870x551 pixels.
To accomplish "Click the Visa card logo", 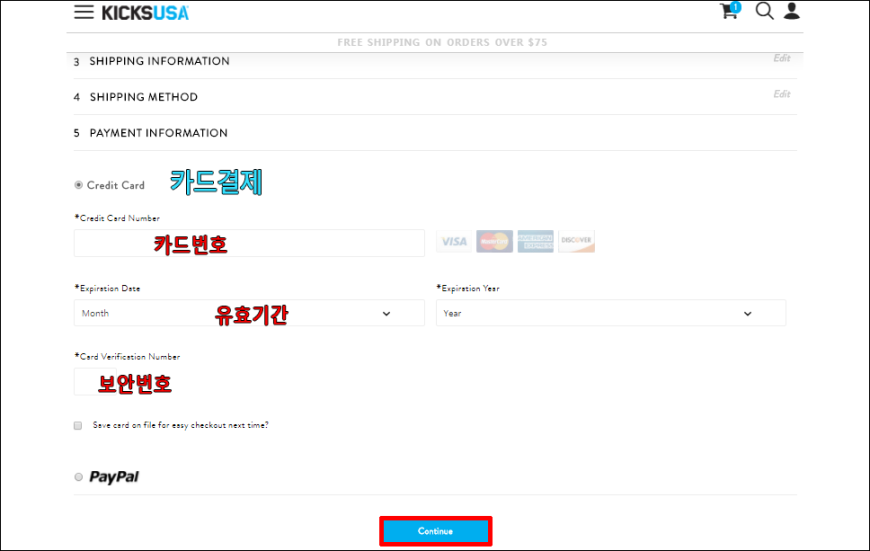I will coord(454,241).
